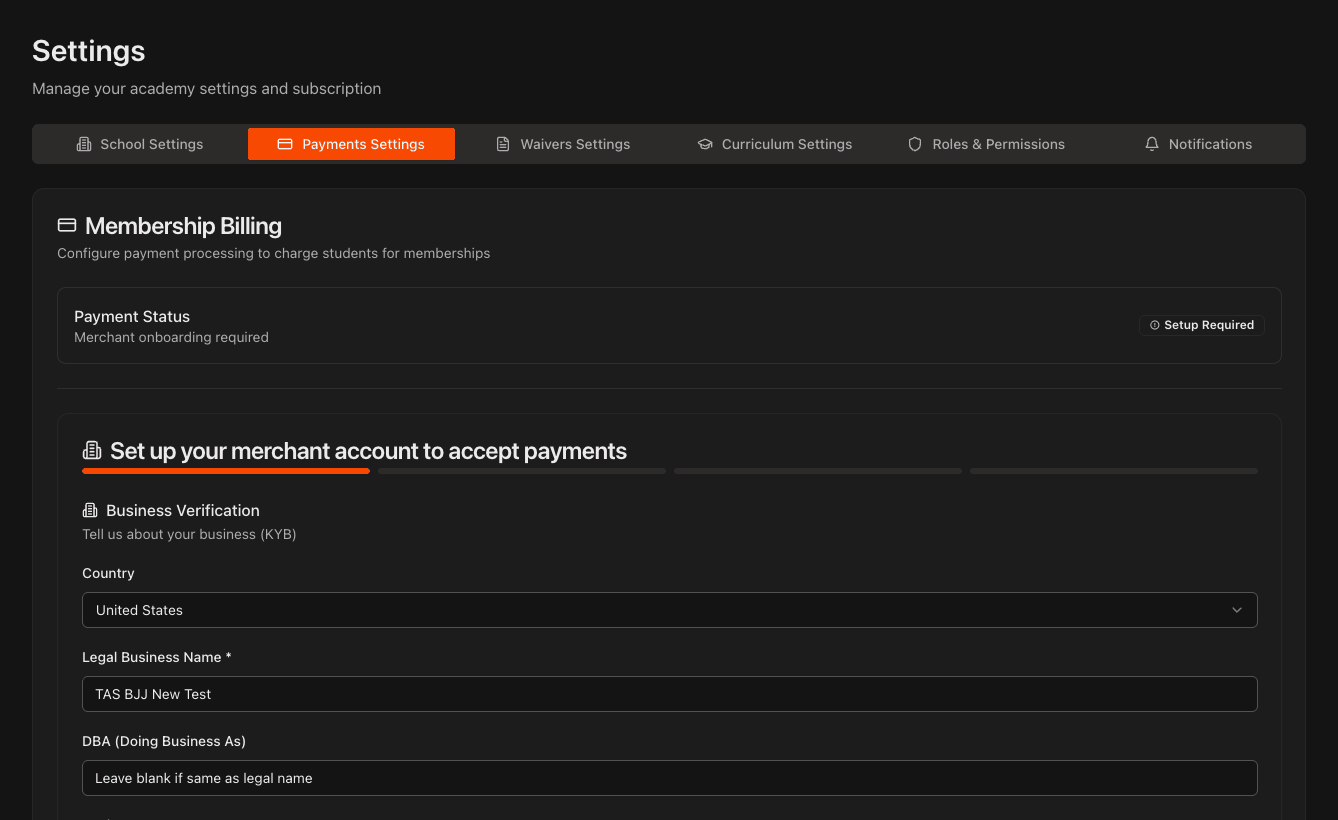This screenshot has height=820, width=1338.
Task: Open Roles & Permissions tab
Action: 987,144
